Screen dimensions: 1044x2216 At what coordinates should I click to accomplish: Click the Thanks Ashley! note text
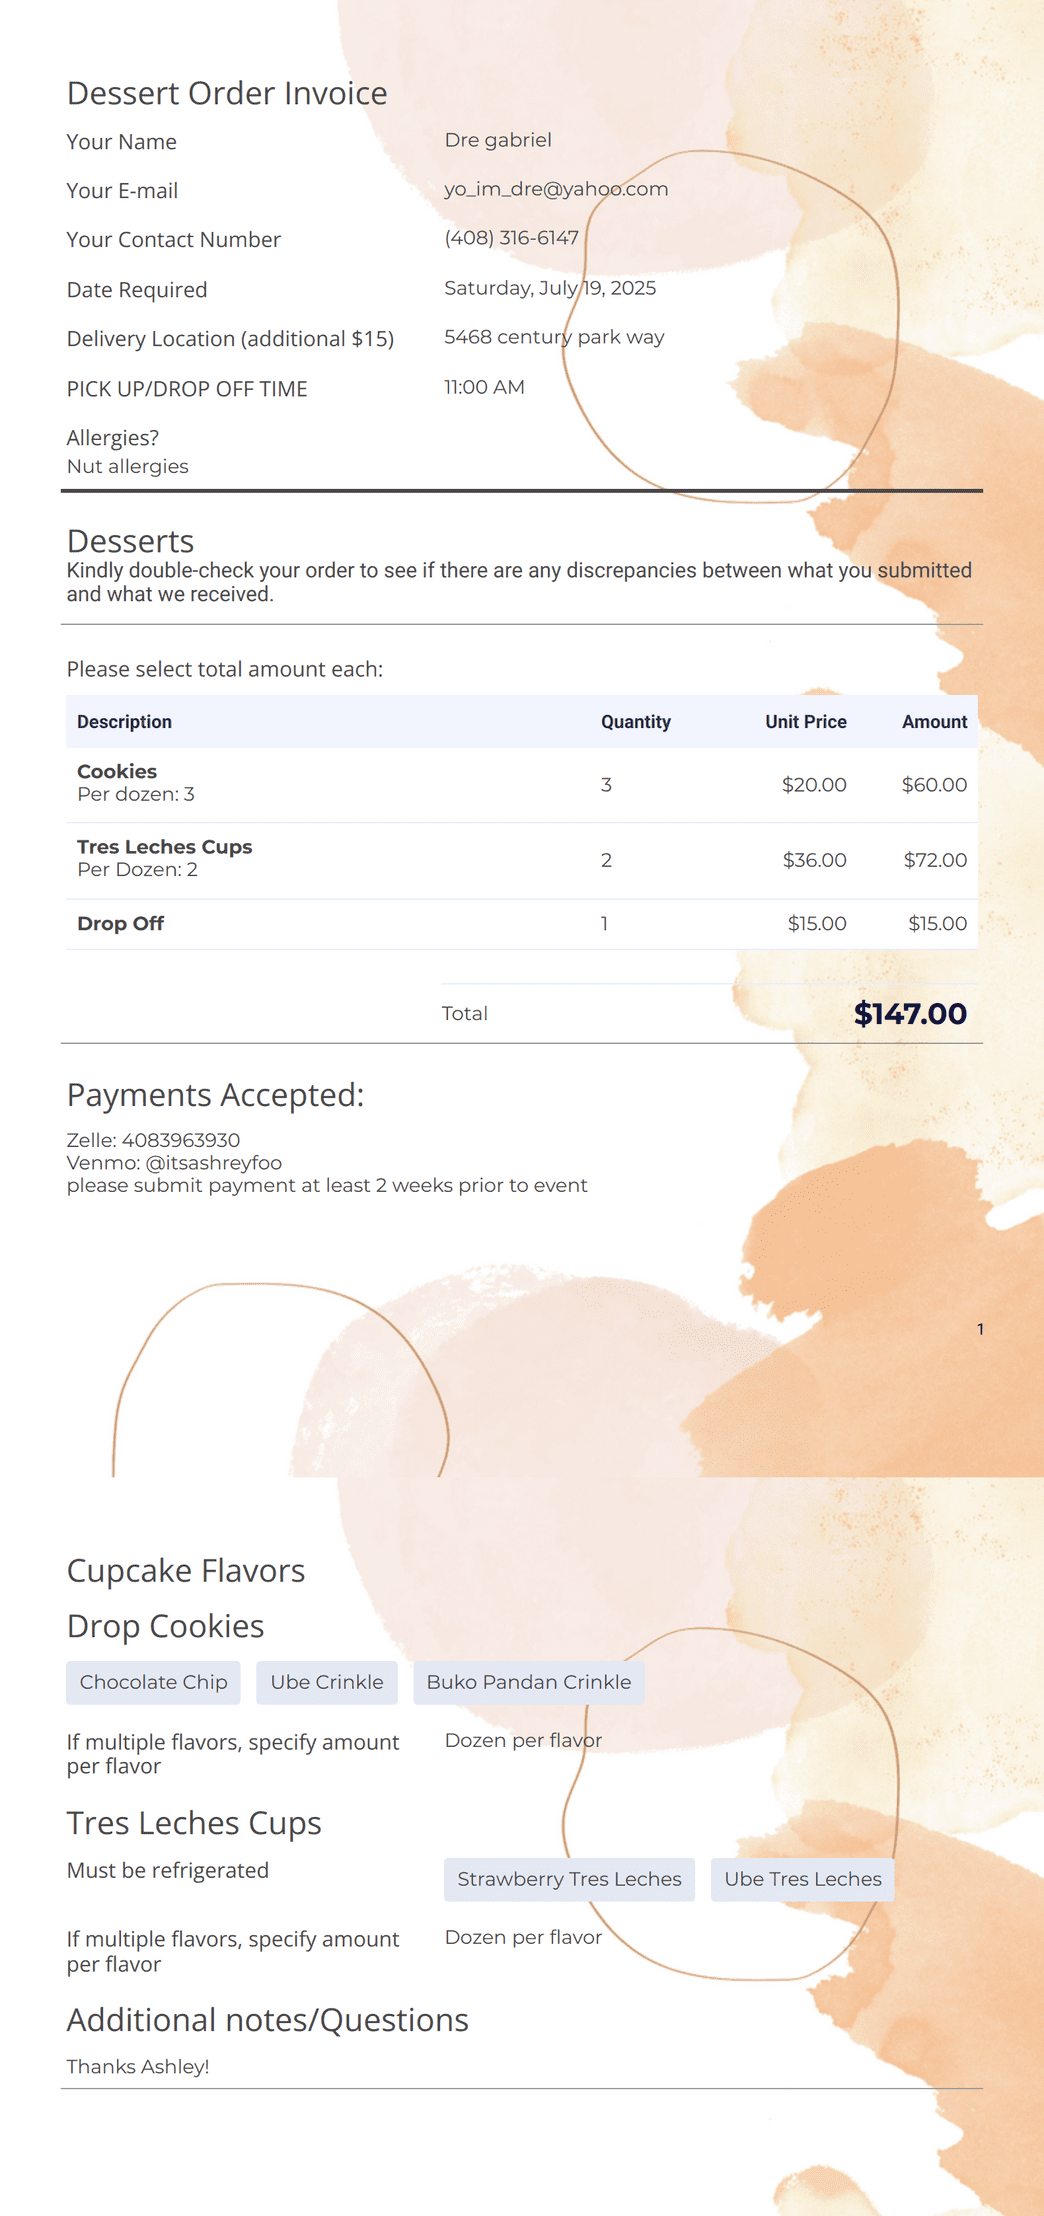138,2067
